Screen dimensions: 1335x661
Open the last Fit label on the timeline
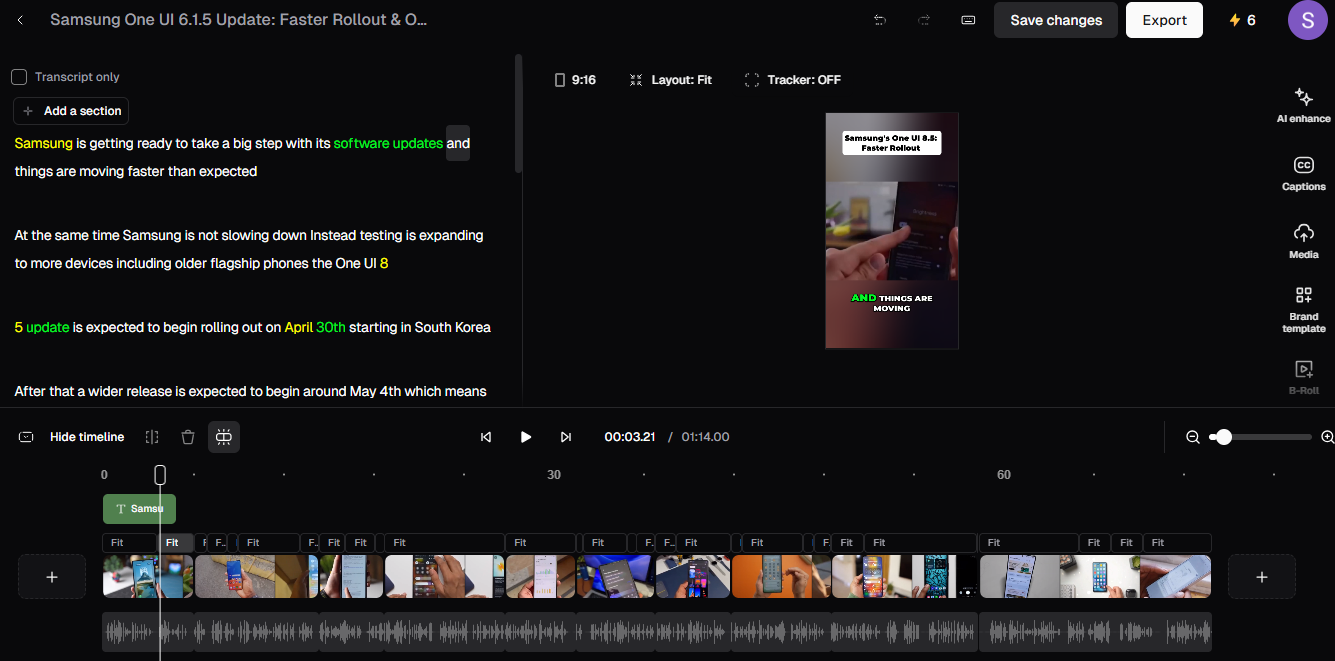(1176, 542)
